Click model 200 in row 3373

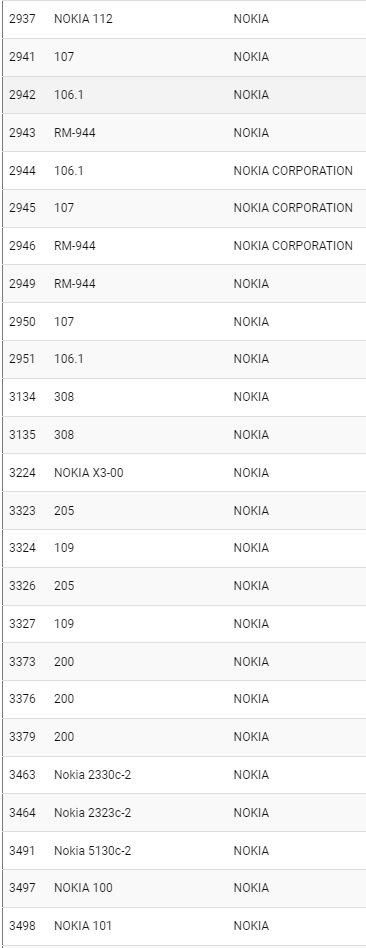(x=64, y=661)
